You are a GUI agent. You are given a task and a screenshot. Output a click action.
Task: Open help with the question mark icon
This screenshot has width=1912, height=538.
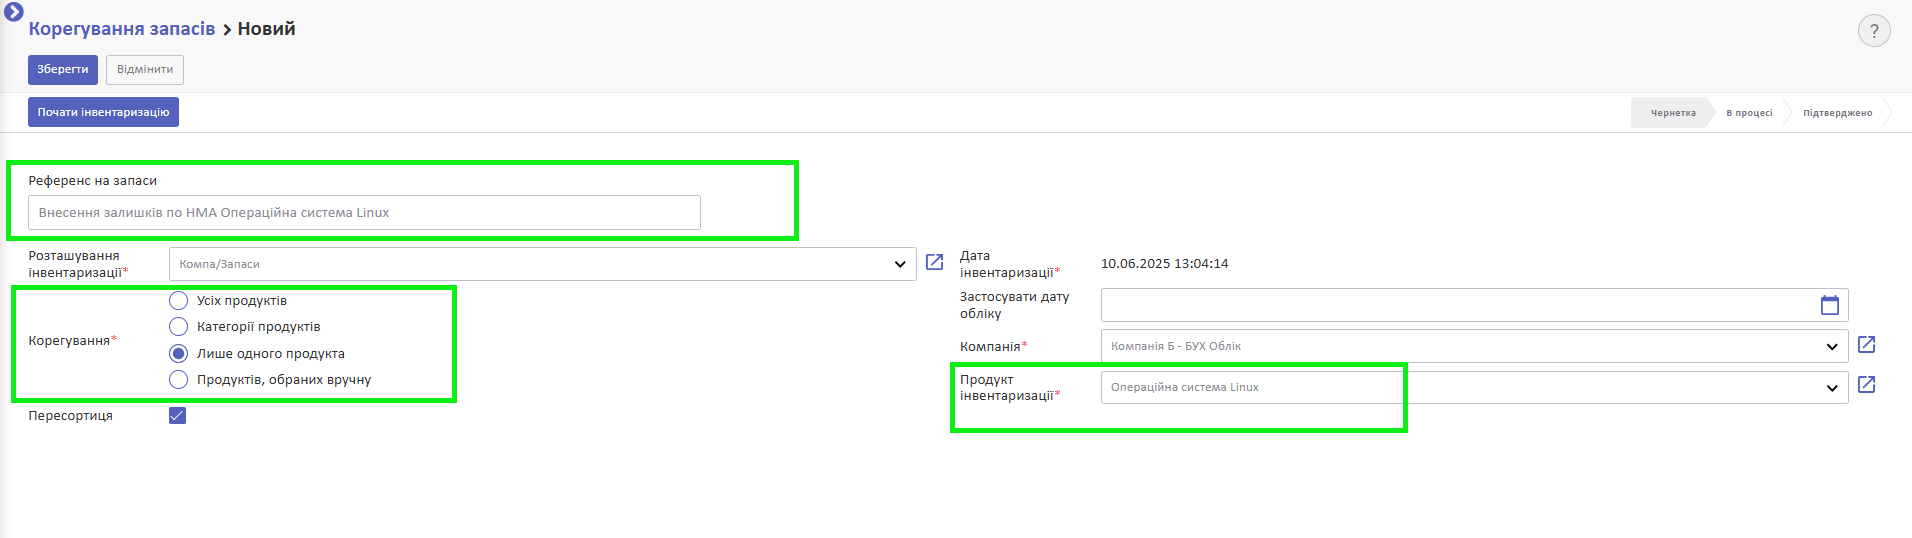(1874, 30)
